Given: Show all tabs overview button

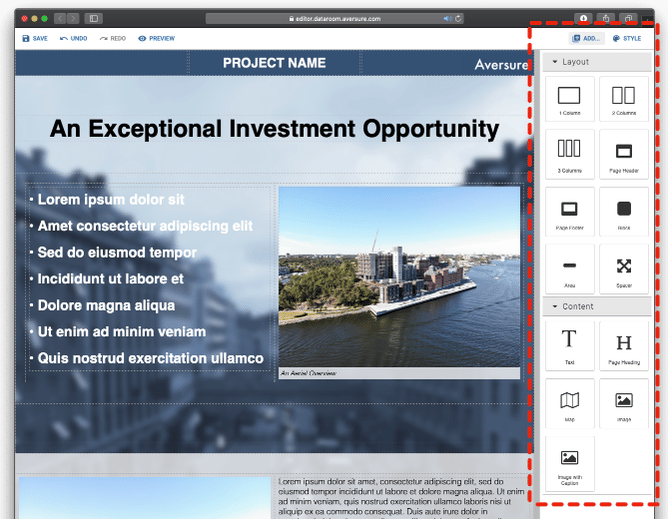Looking at the screenshot, I should click(x=628, y=18).
